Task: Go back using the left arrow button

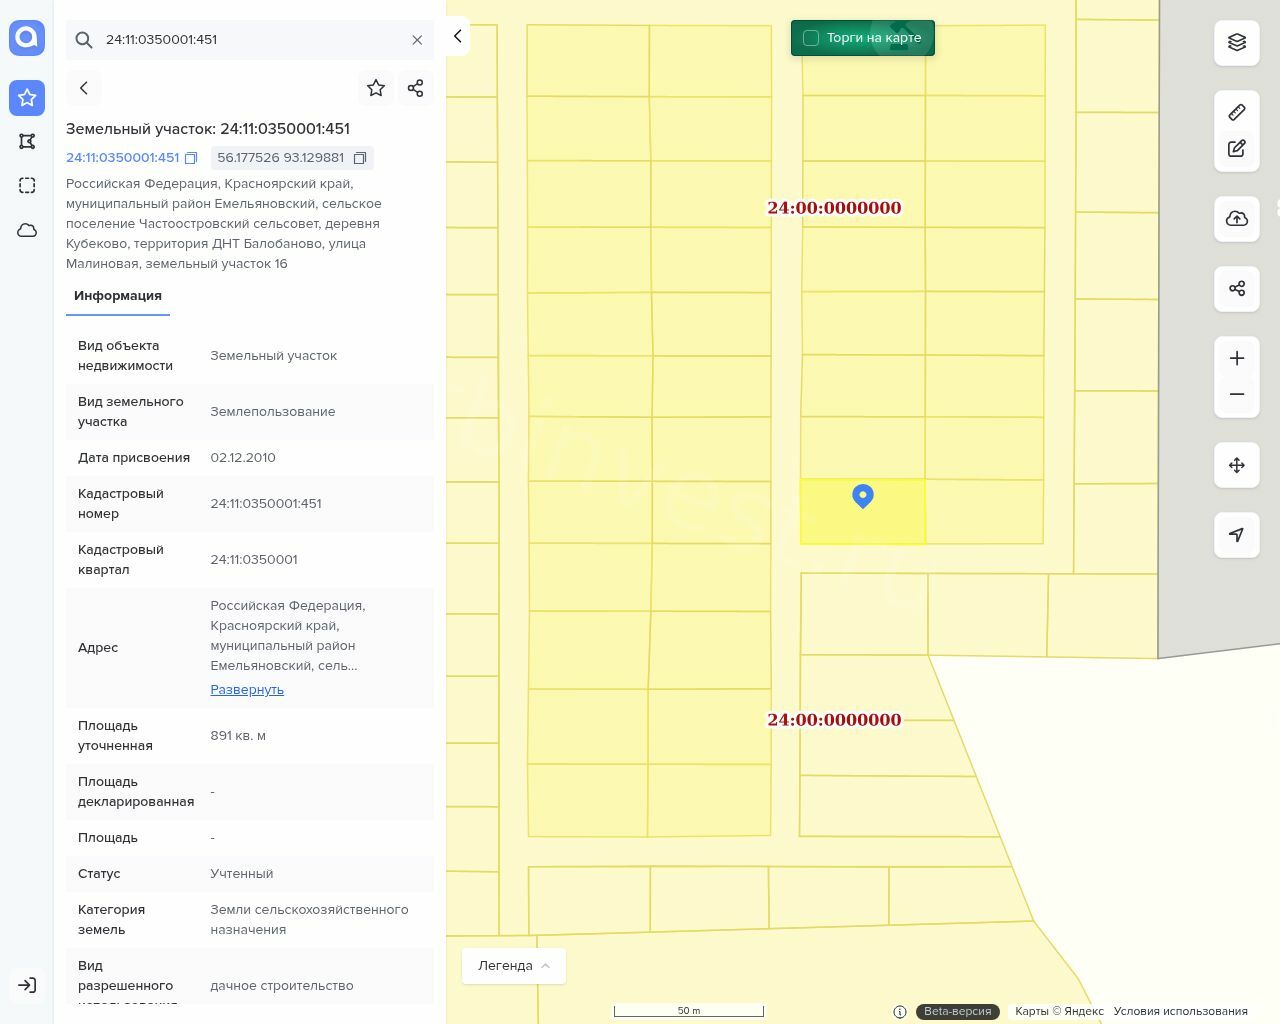Action: (x=84, y=88)
